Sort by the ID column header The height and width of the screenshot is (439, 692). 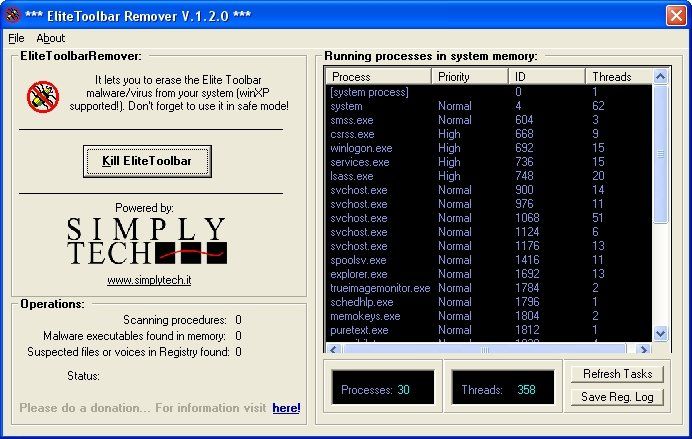click(x=547, y=77)
